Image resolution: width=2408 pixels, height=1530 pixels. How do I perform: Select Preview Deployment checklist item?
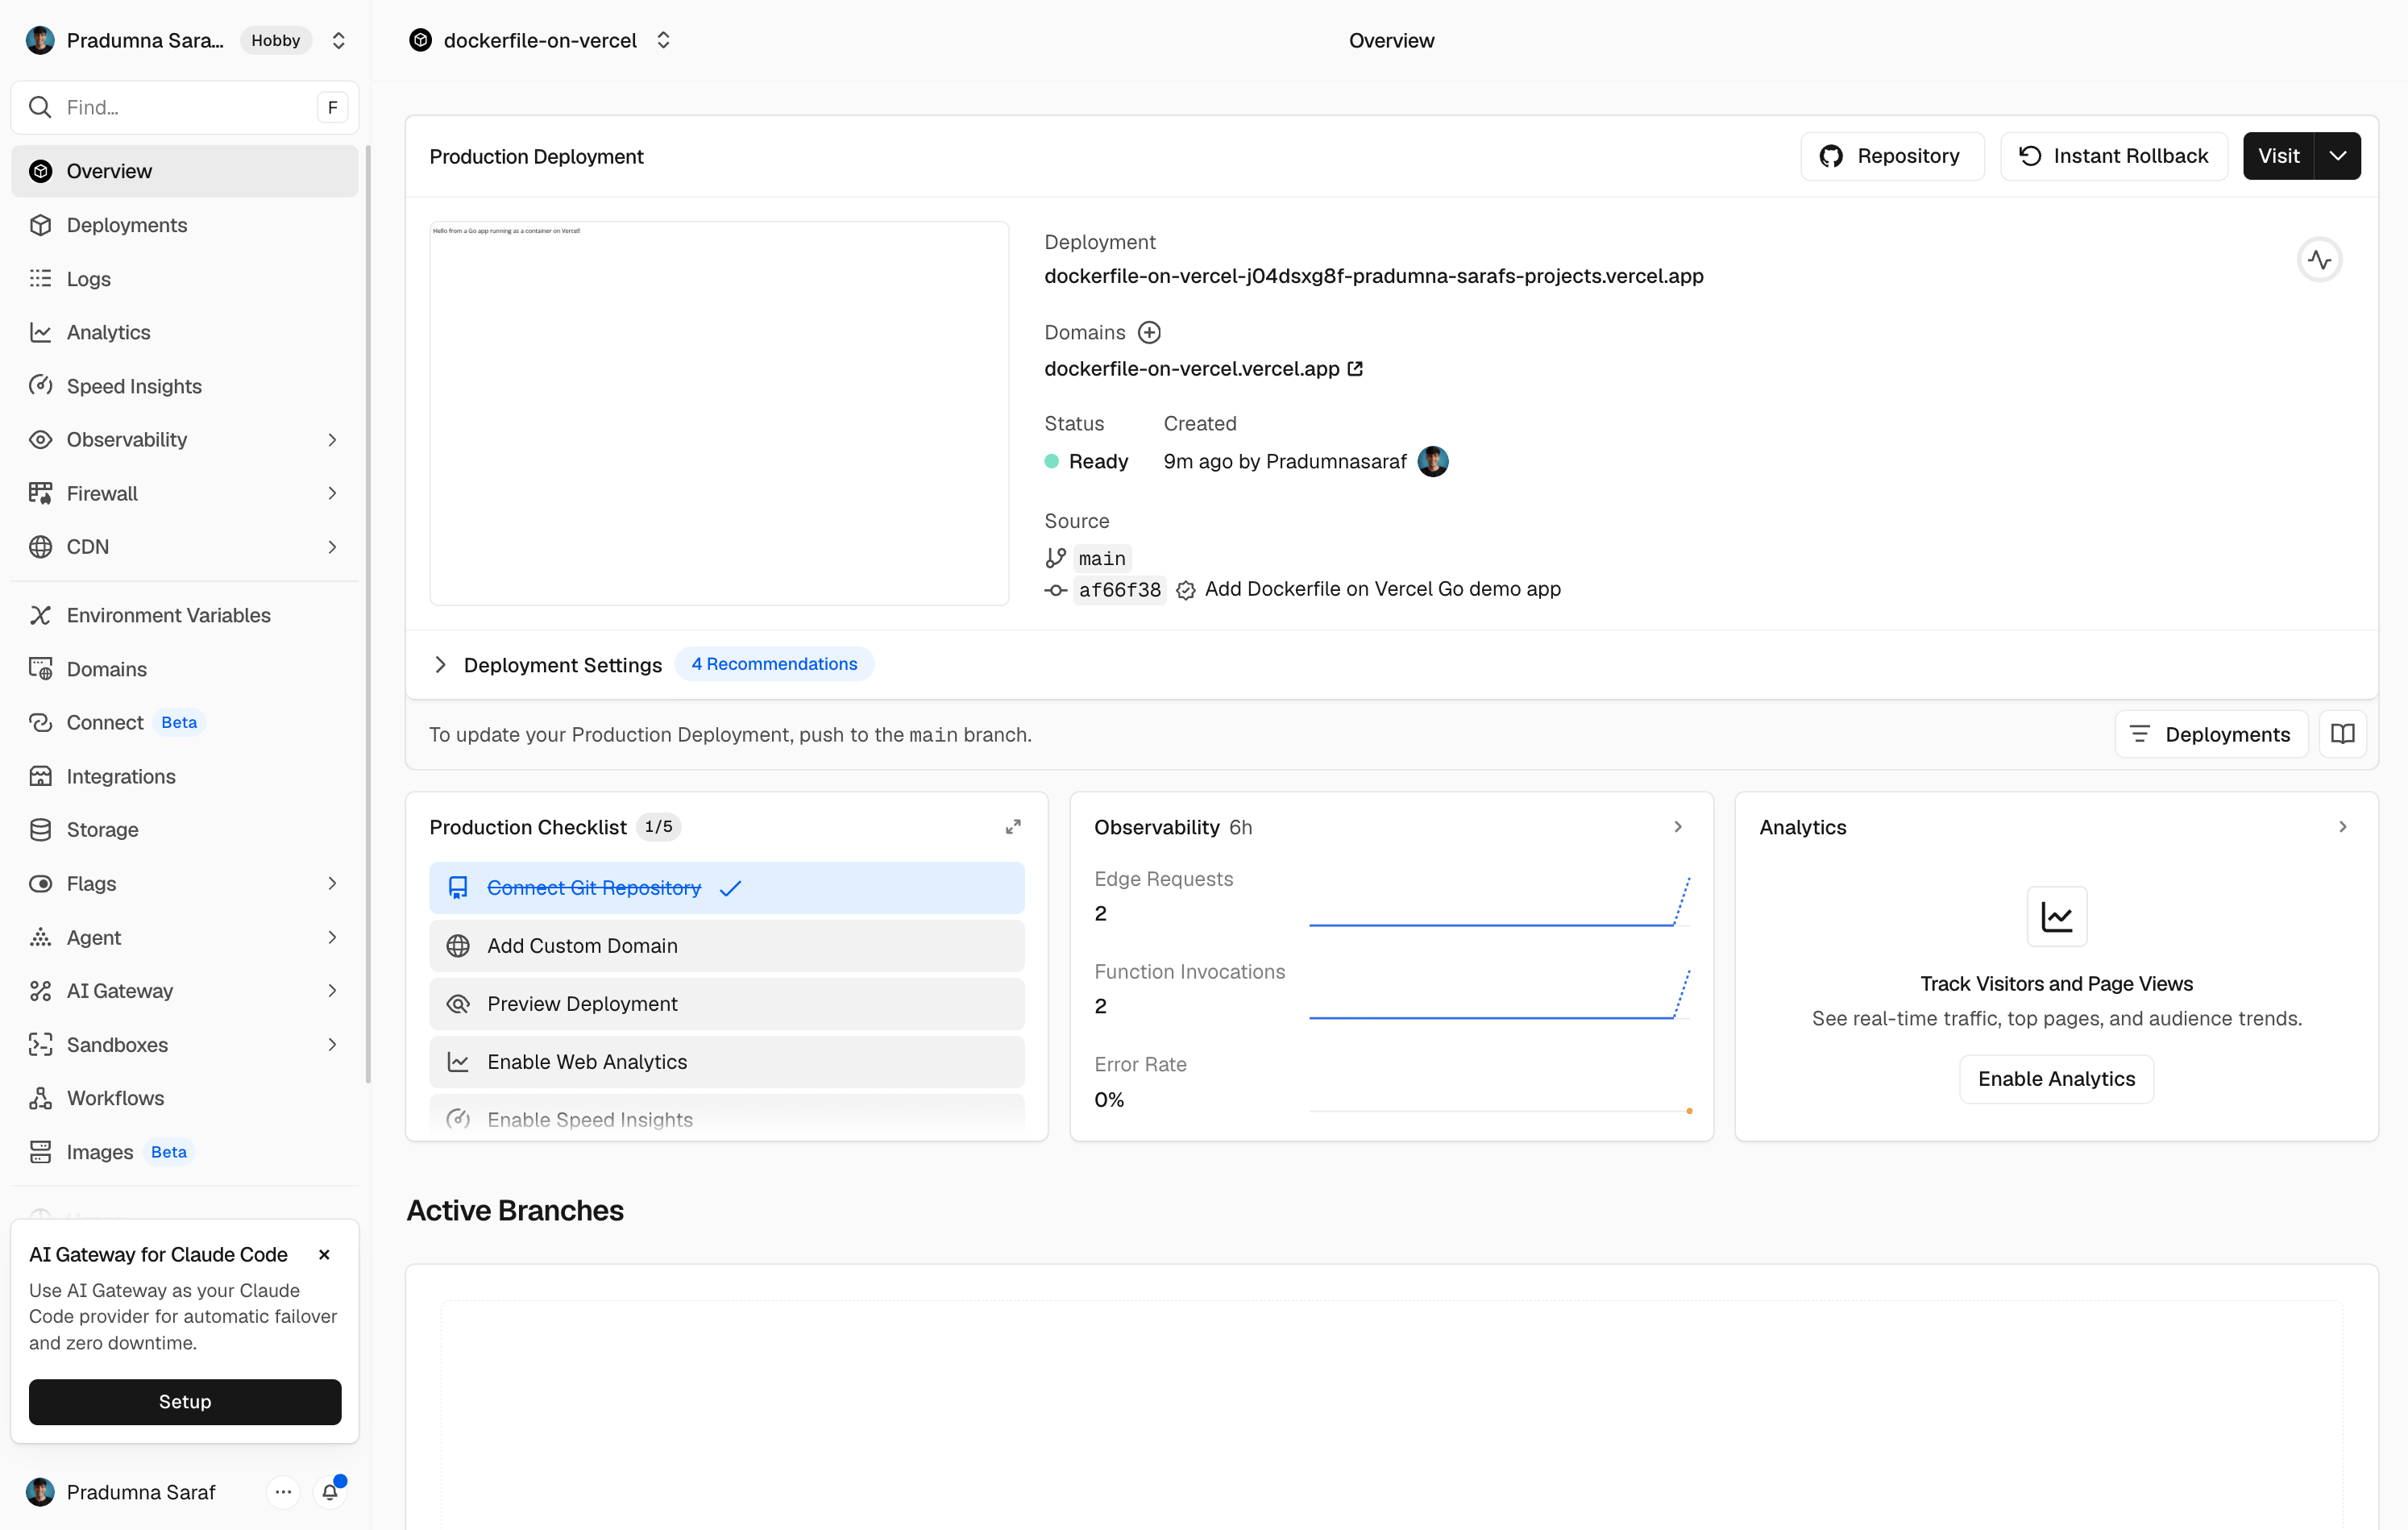[727, 1004]
